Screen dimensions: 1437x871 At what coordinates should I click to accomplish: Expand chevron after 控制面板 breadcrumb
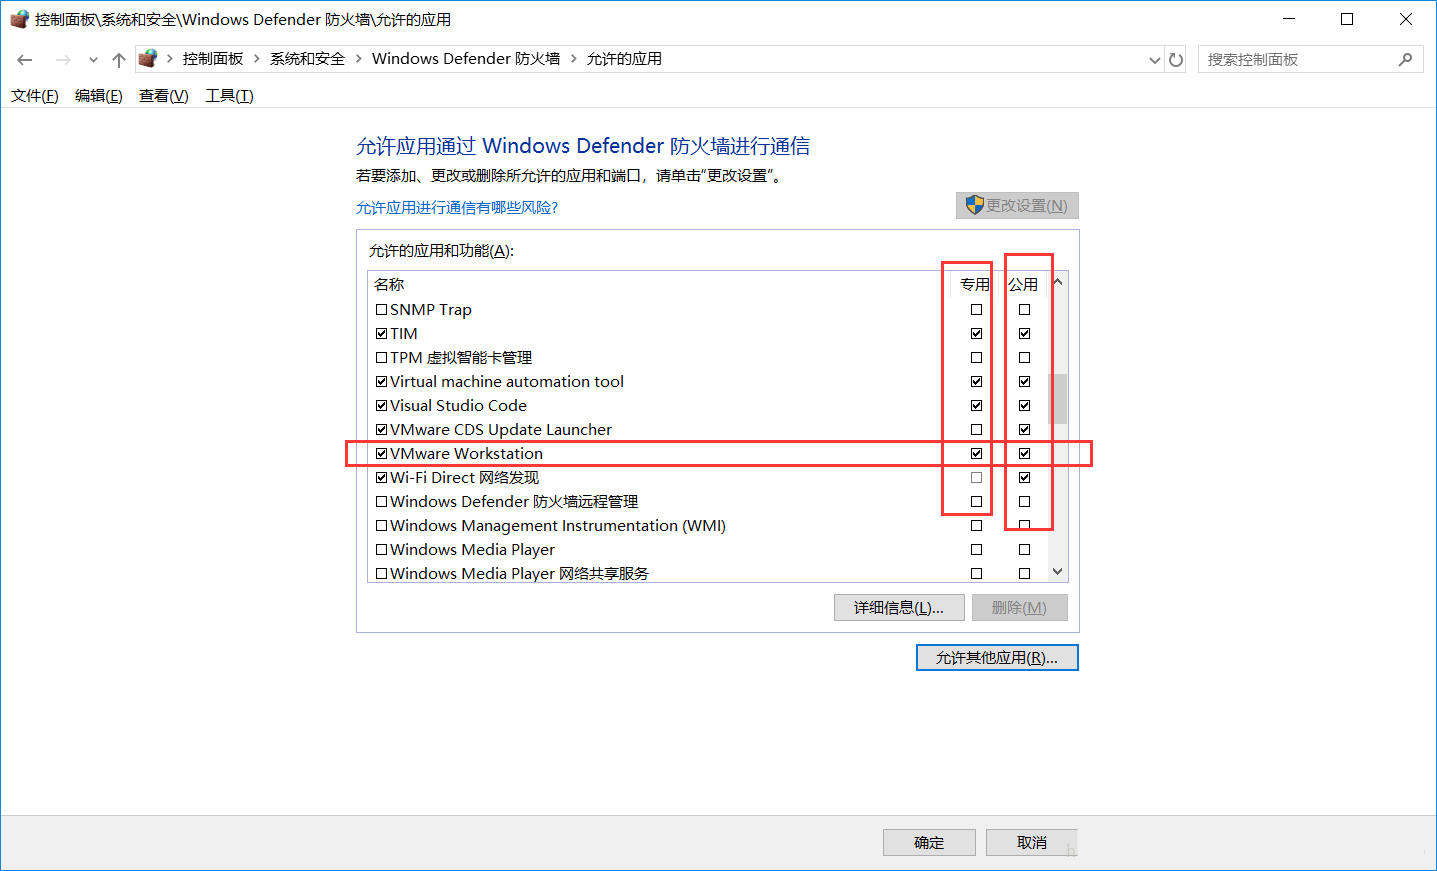pyautogui.click(x=257, y=59)
